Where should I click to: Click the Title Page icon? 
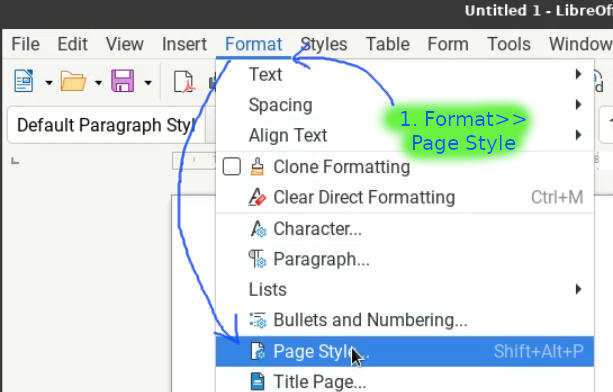(x=258, y=382)
